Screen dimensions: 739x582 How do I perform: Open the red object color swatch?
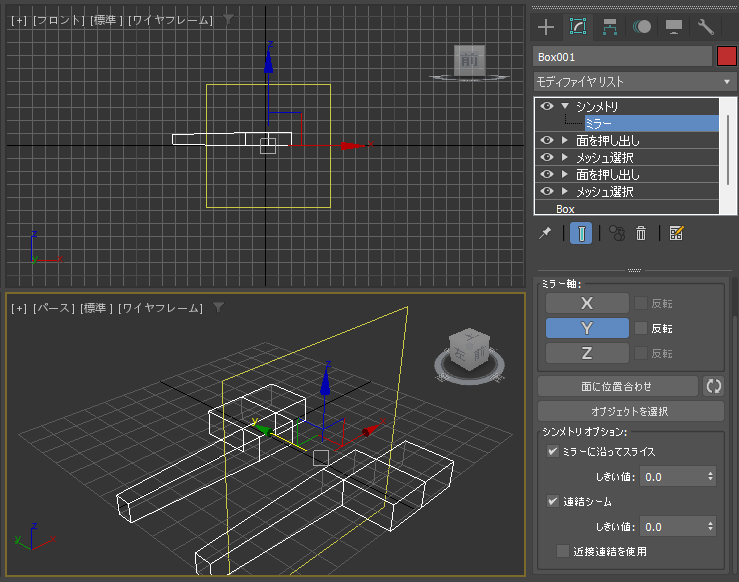coord(726,57)
